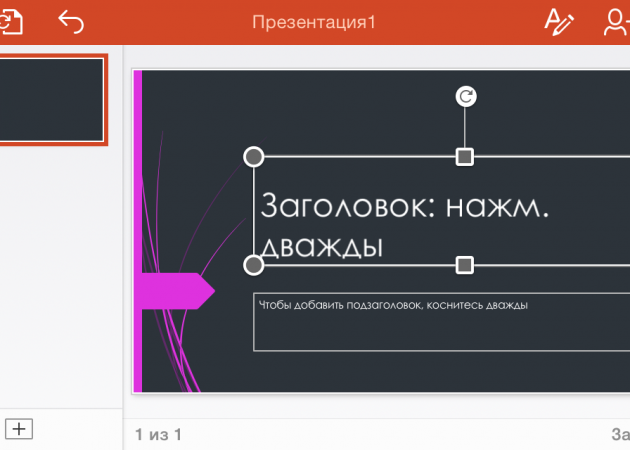Click the bottom-left round resize handle

pyautogui.click(x=254, y=265)
